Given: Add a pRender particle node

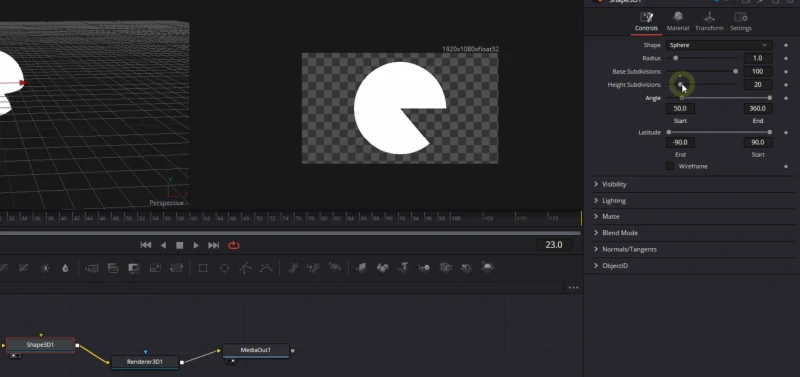Looking at the screenshot, I should click(335, 267).
